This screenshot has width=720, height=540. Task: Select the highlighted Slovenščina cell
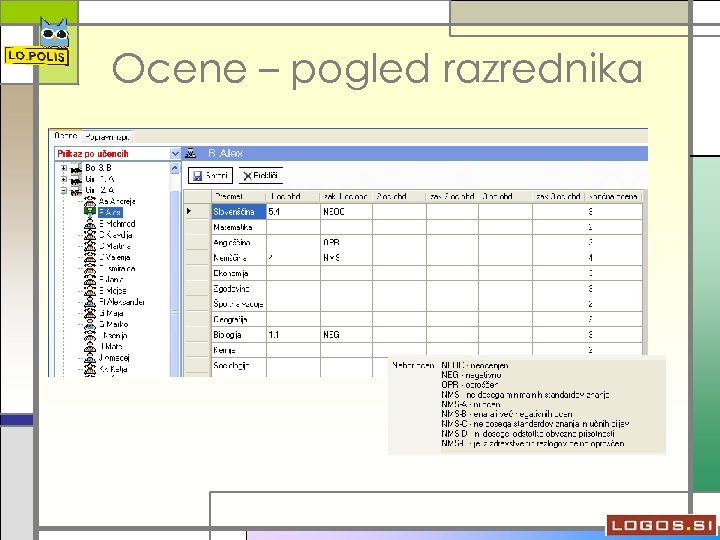(239, 212)
